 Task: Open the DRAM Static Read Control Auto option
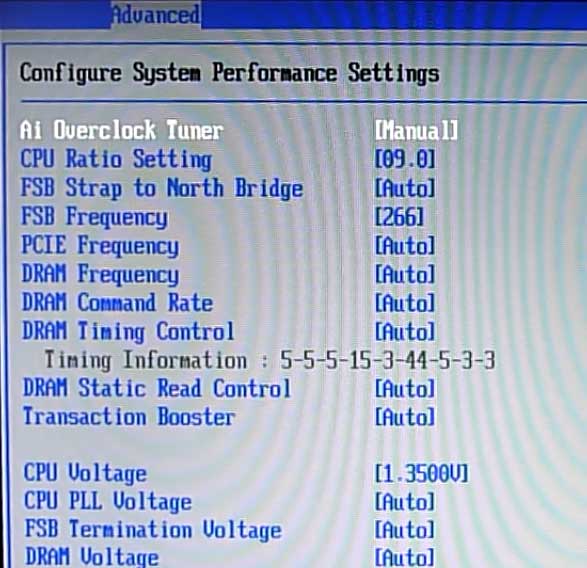pyautogui.click(x=405, y=389)
